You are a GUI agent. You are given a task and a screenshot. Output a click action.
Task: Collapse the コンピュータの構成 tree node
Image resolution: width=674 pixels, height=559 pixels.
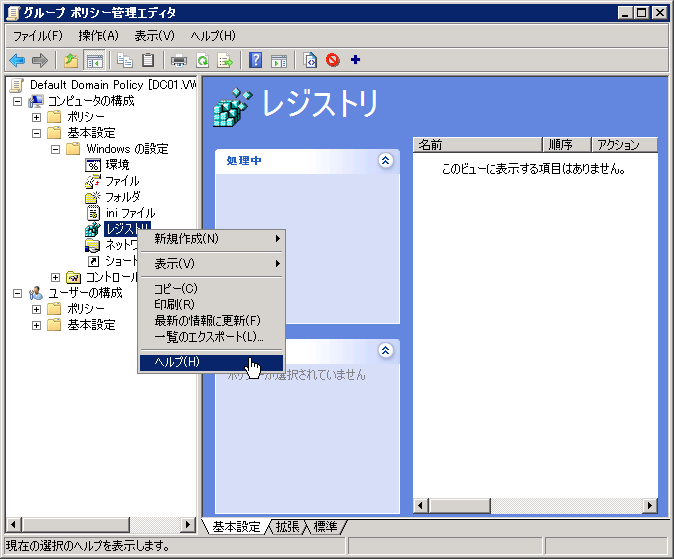[17, 101]
